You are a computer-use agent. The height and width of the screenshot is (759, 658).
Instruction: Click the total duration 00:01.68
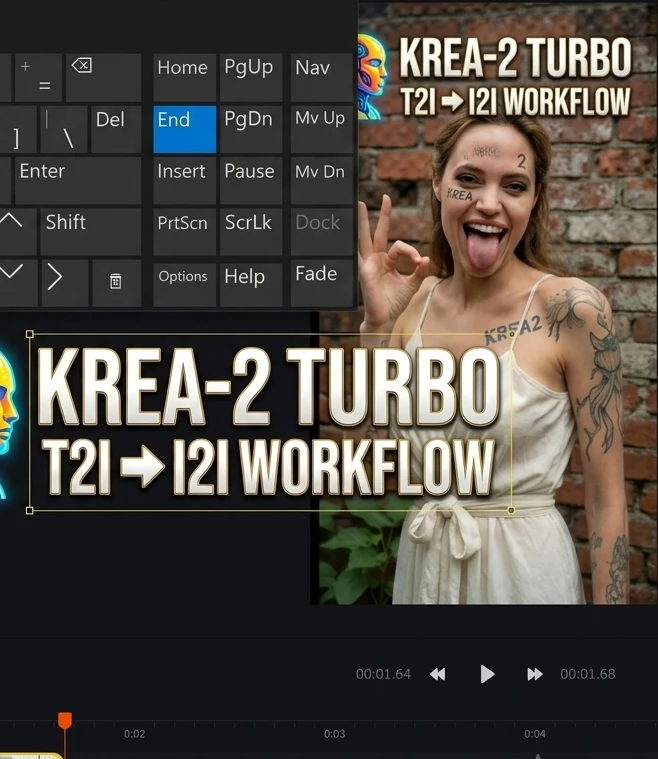tap(588, 674)
